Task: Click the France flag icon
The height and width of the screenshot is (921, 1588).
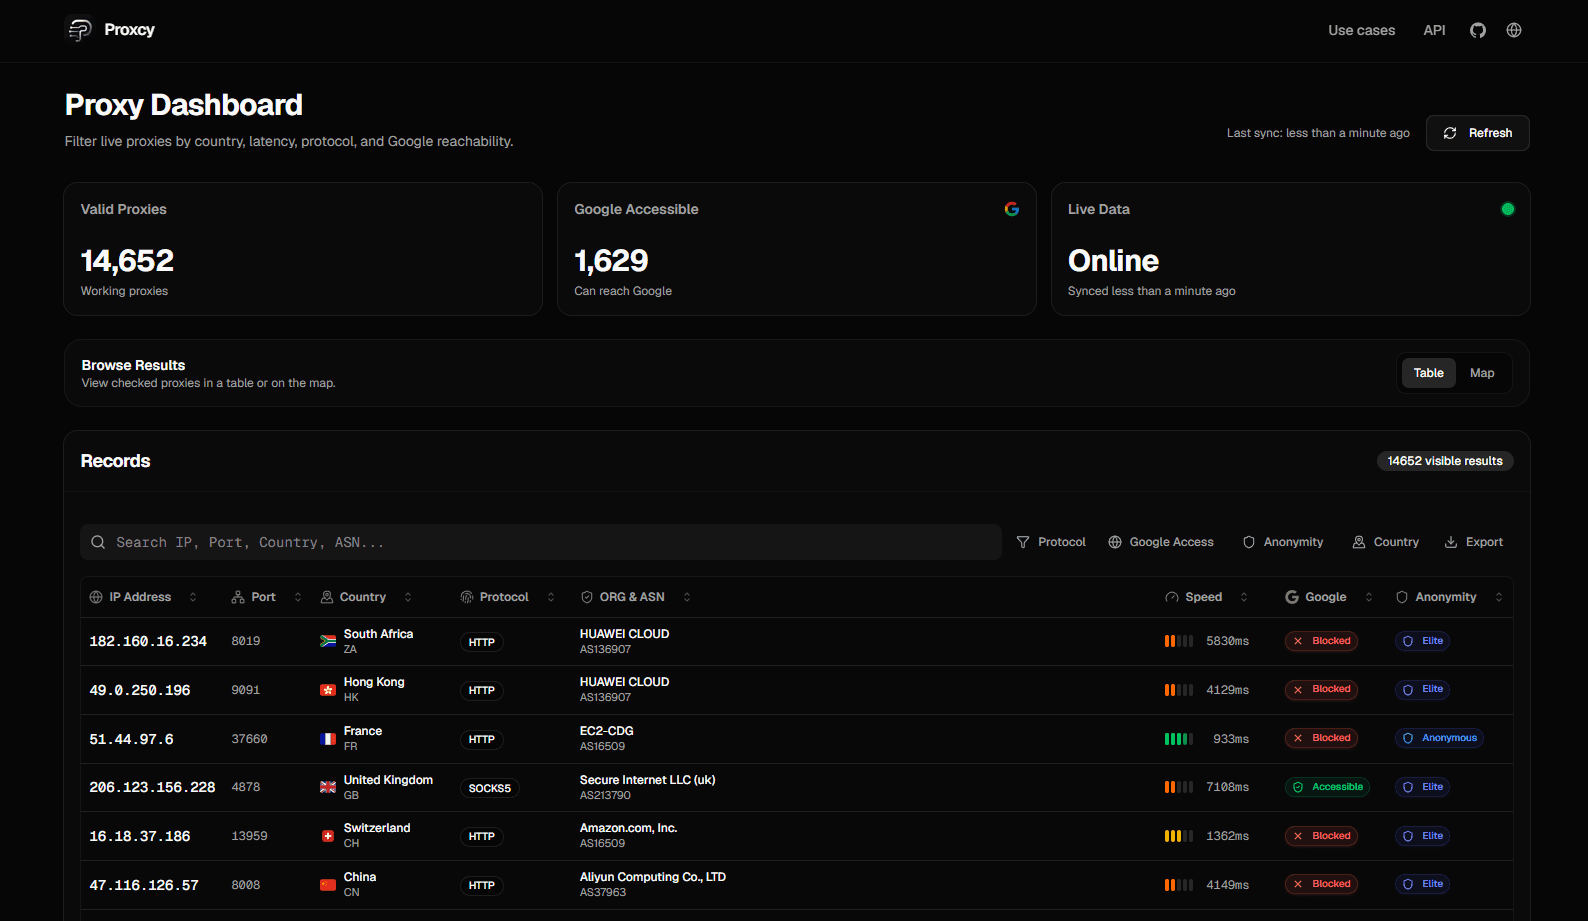Action: click(328, 739)
